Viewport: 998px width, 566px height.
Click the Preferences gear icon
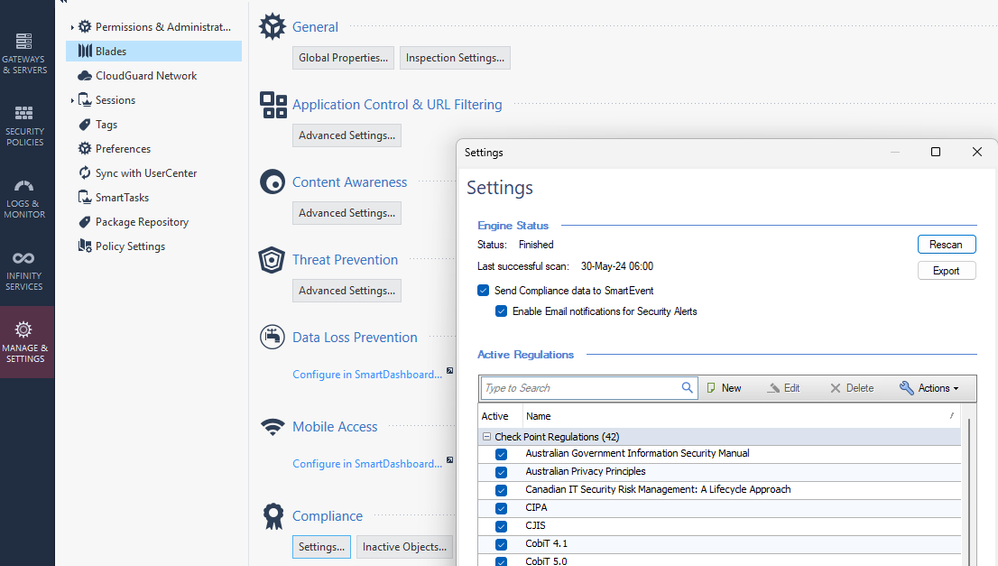click(85, 148)
